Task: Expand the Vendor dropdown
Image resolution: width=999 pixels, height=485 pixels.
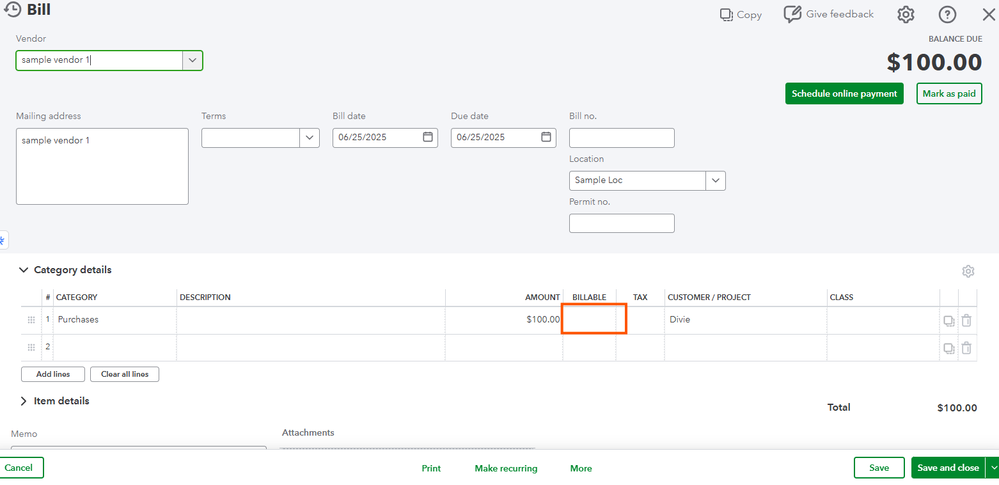Action: (x=192, y=61)
